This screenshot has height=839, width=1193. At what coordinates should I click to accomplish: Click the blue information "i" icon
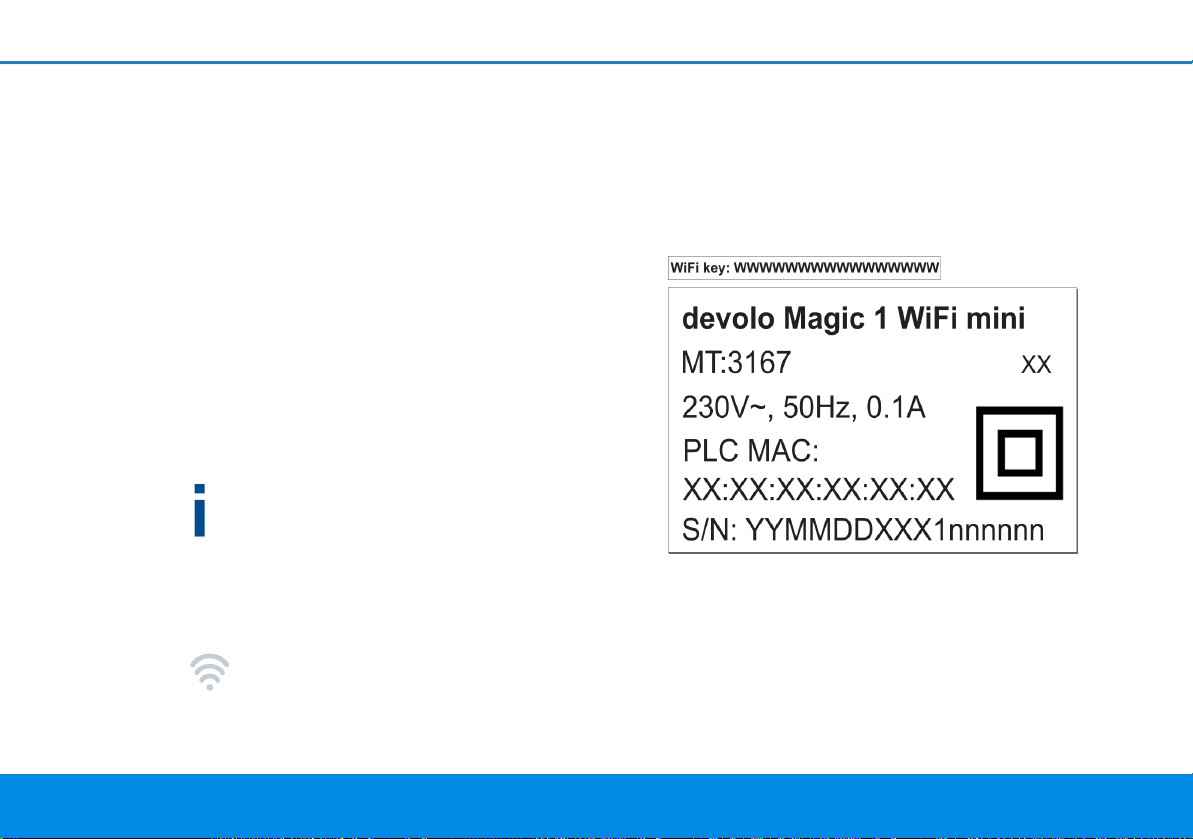coord(199,510)
